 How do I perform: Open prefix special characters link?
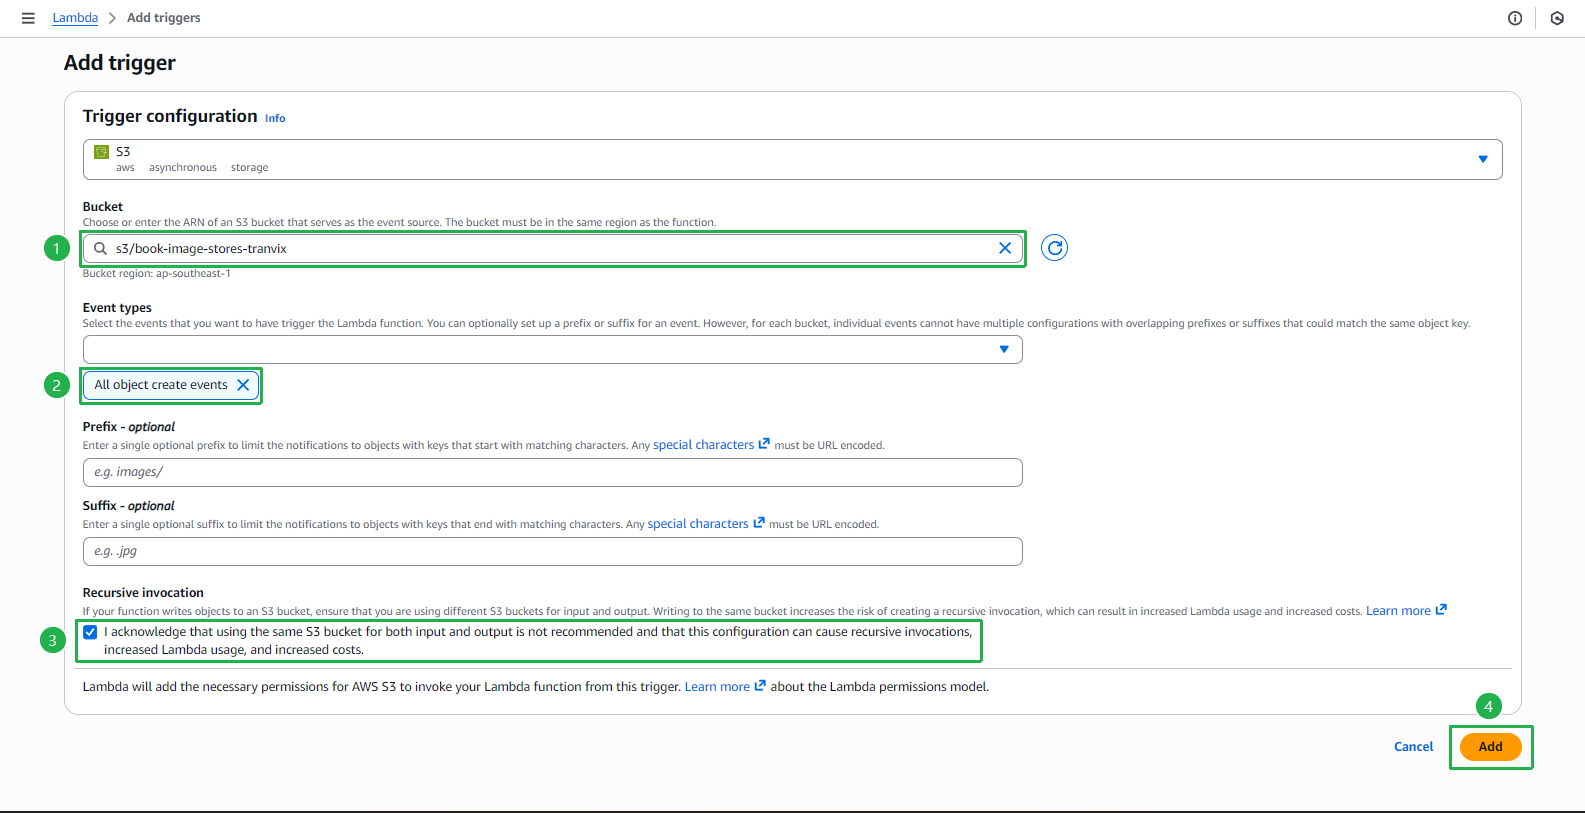point(703,445)
